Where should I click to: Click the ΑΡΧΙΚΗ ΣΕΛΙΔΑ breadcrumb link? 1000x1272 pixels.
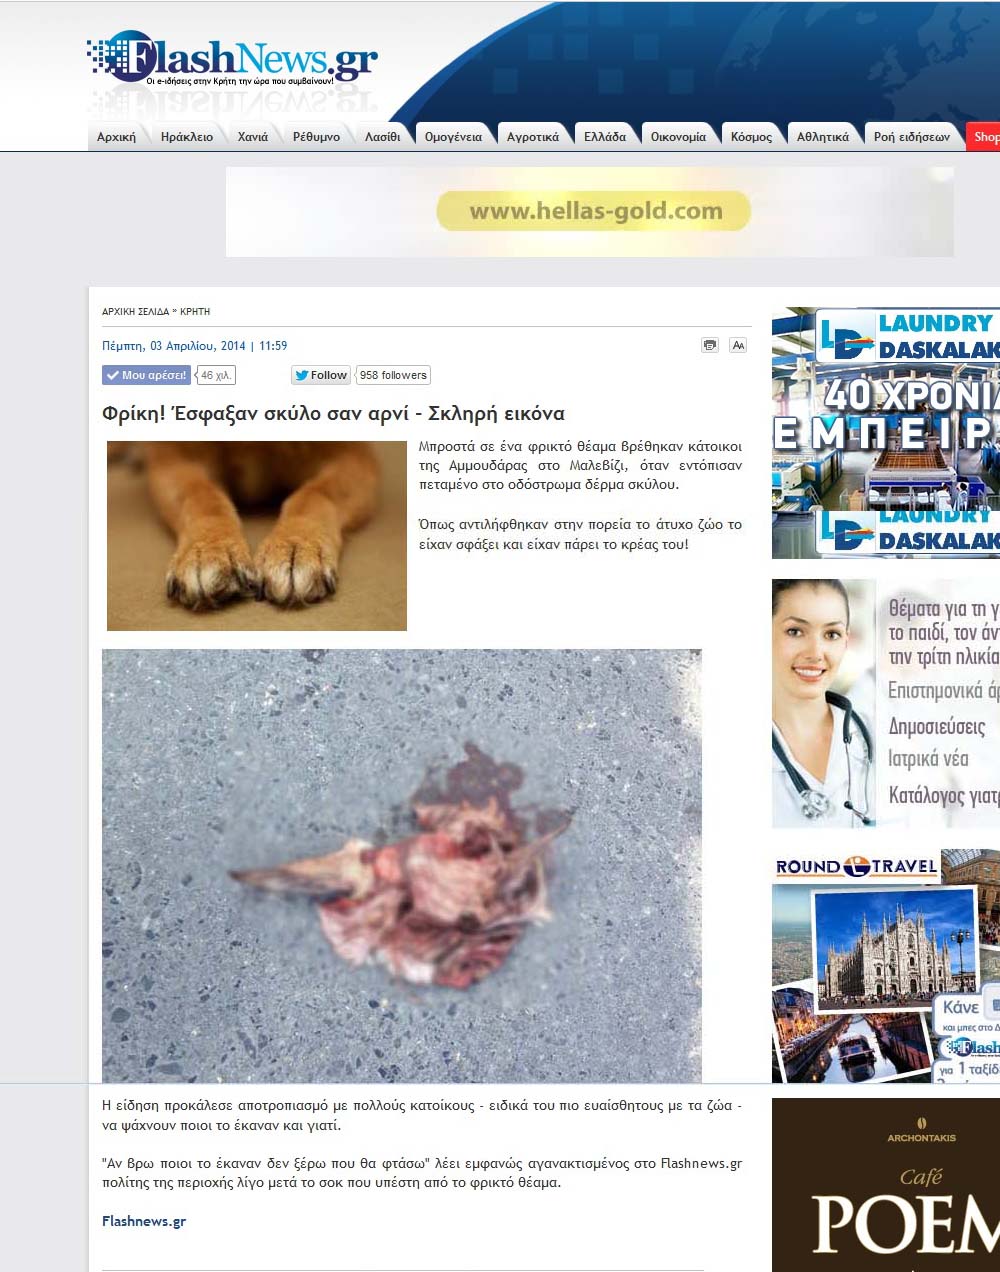135,312
